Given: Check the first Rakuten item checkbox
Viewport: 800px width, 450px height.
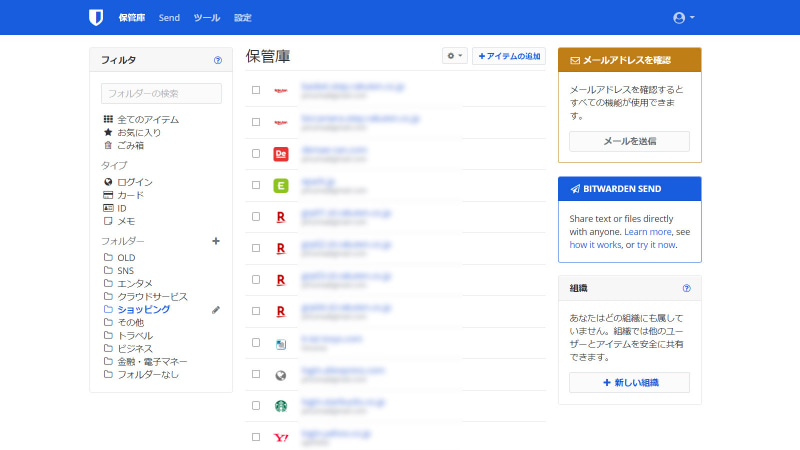Looking at the screenshot, I should 256,90.
